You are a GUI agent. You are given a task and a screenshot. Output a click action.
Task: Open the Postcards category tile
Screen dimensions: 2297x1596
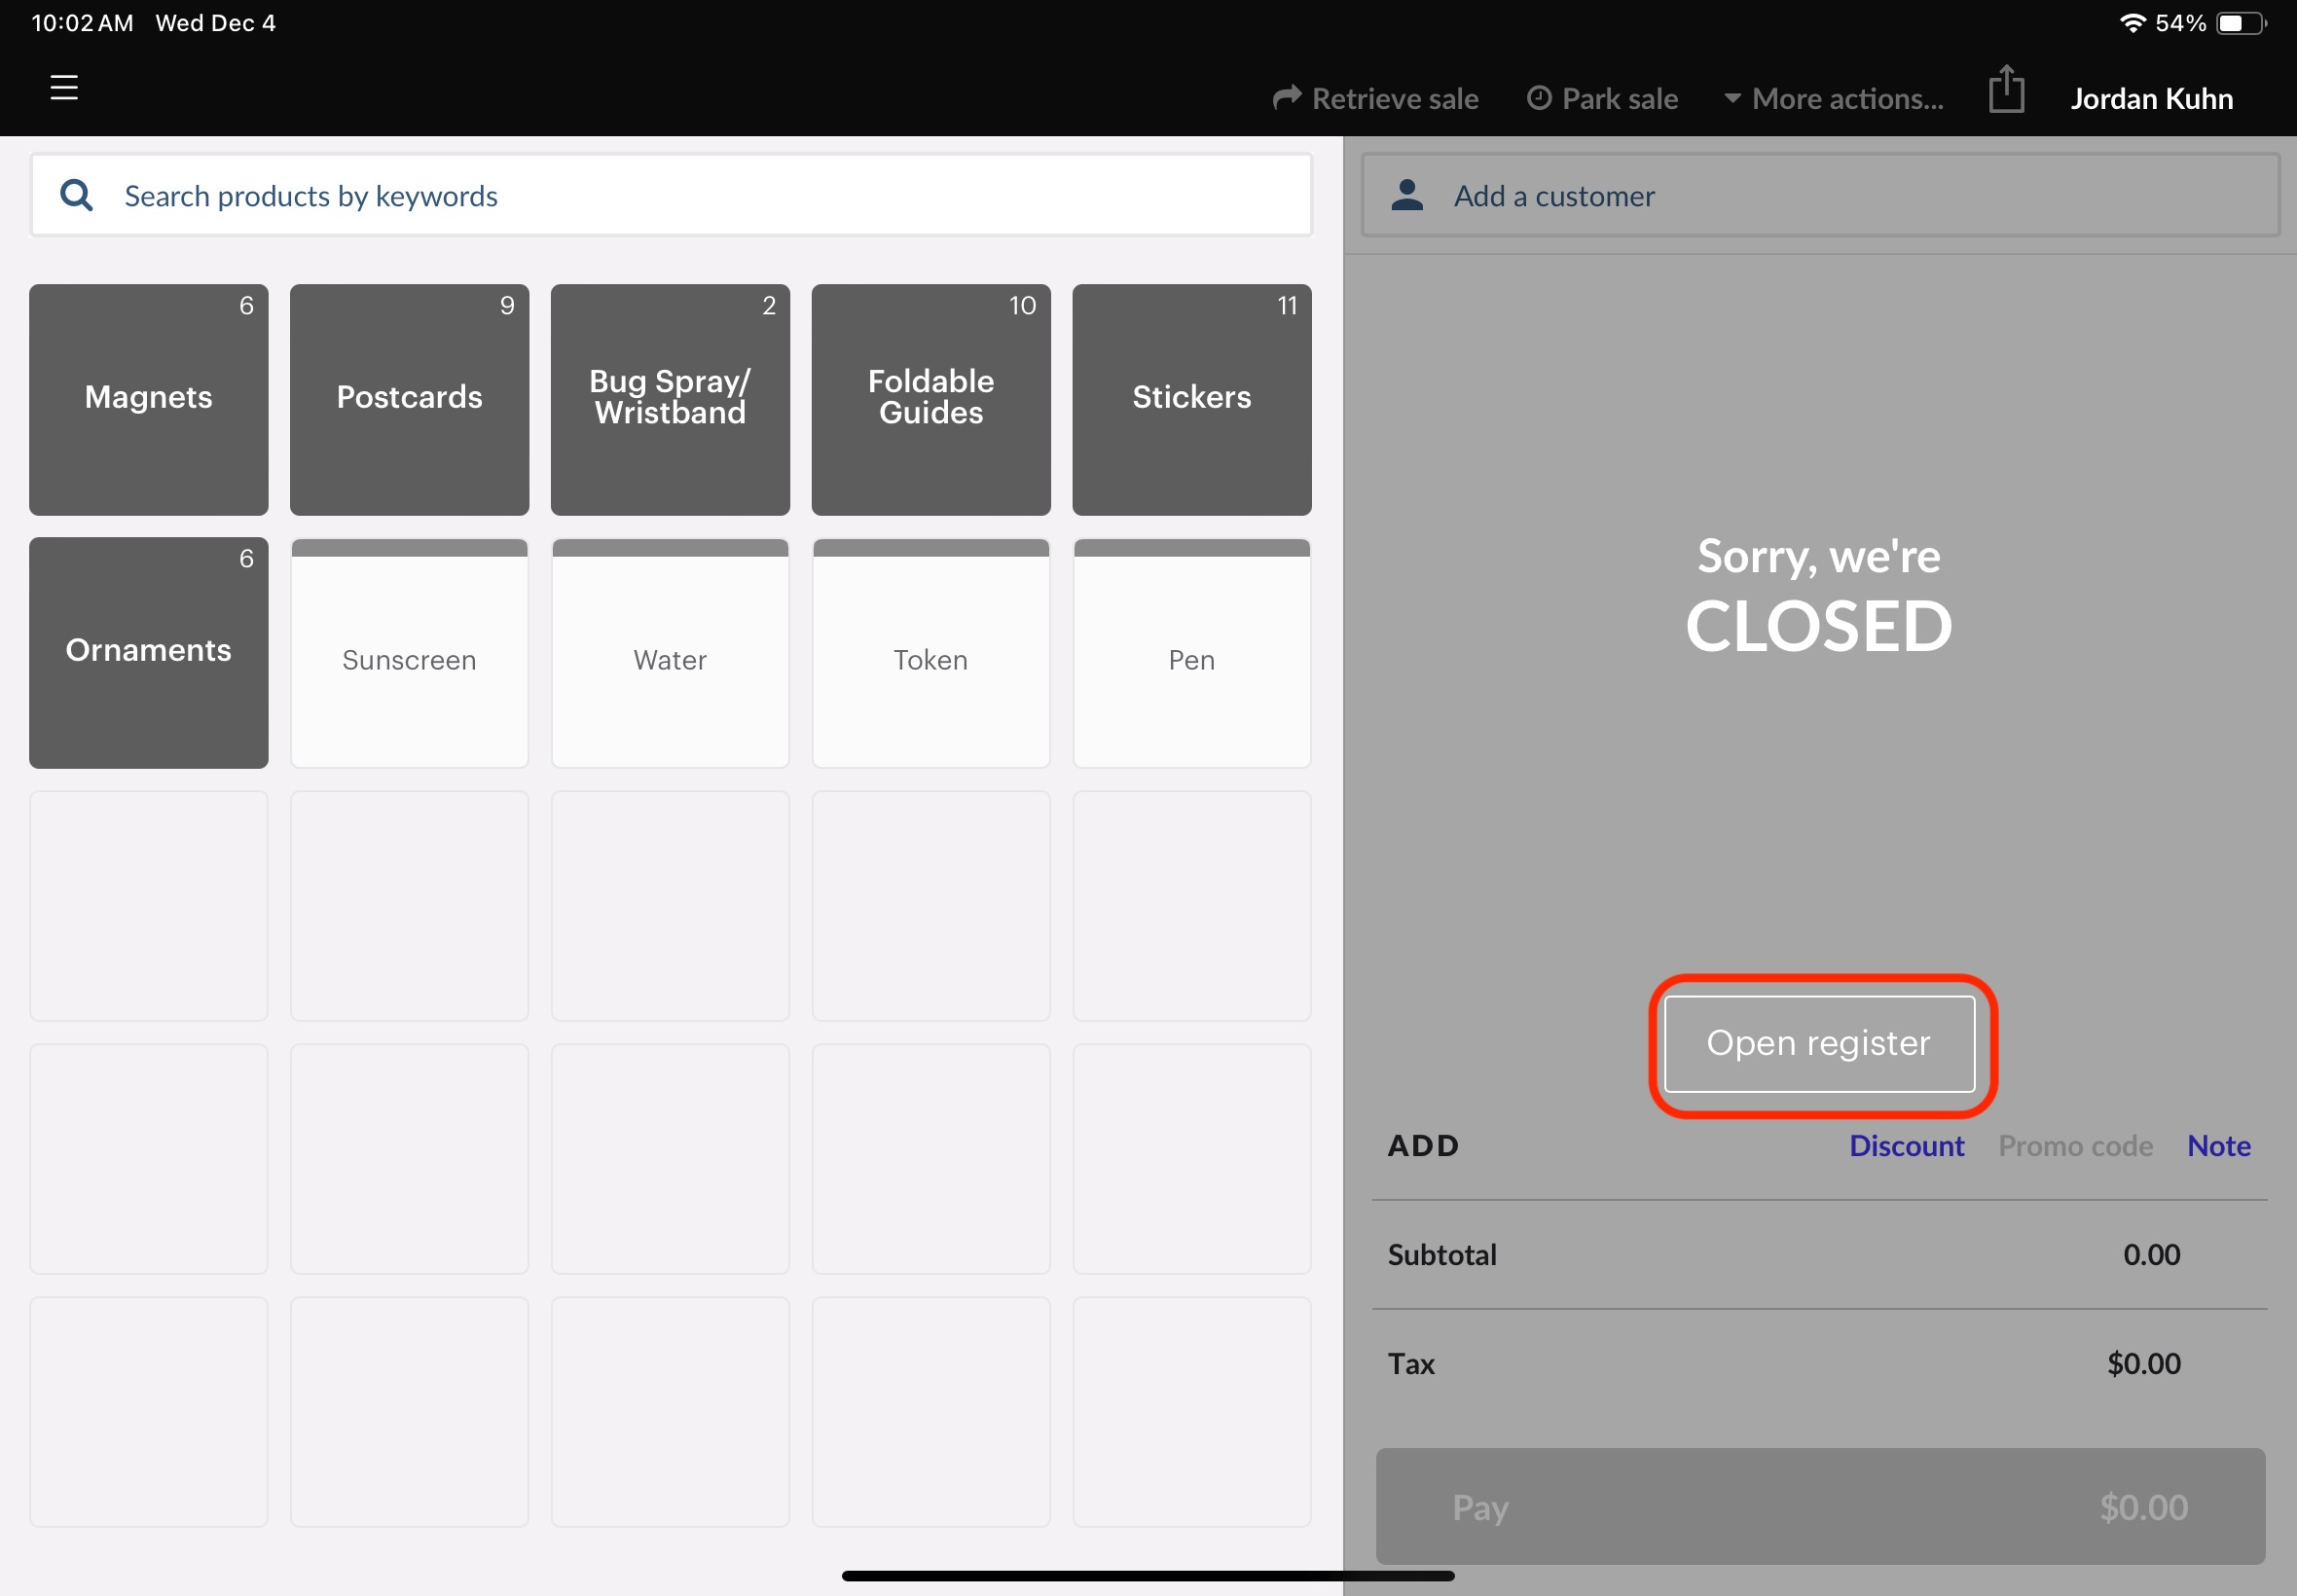(410, 400)
